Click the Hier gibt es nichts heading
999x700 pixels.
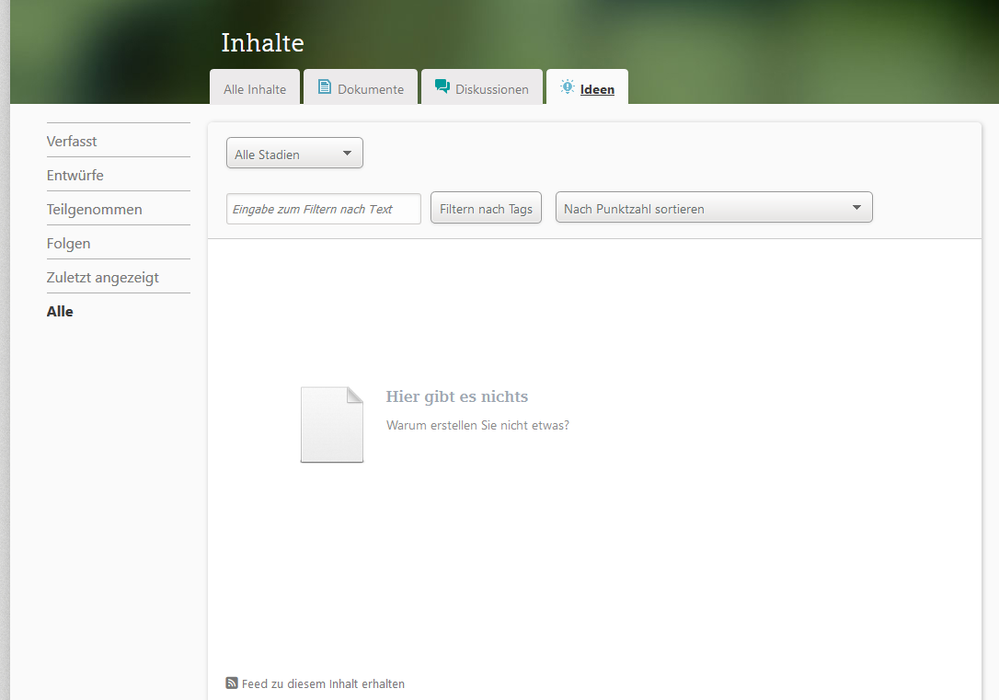coord(457,397)
